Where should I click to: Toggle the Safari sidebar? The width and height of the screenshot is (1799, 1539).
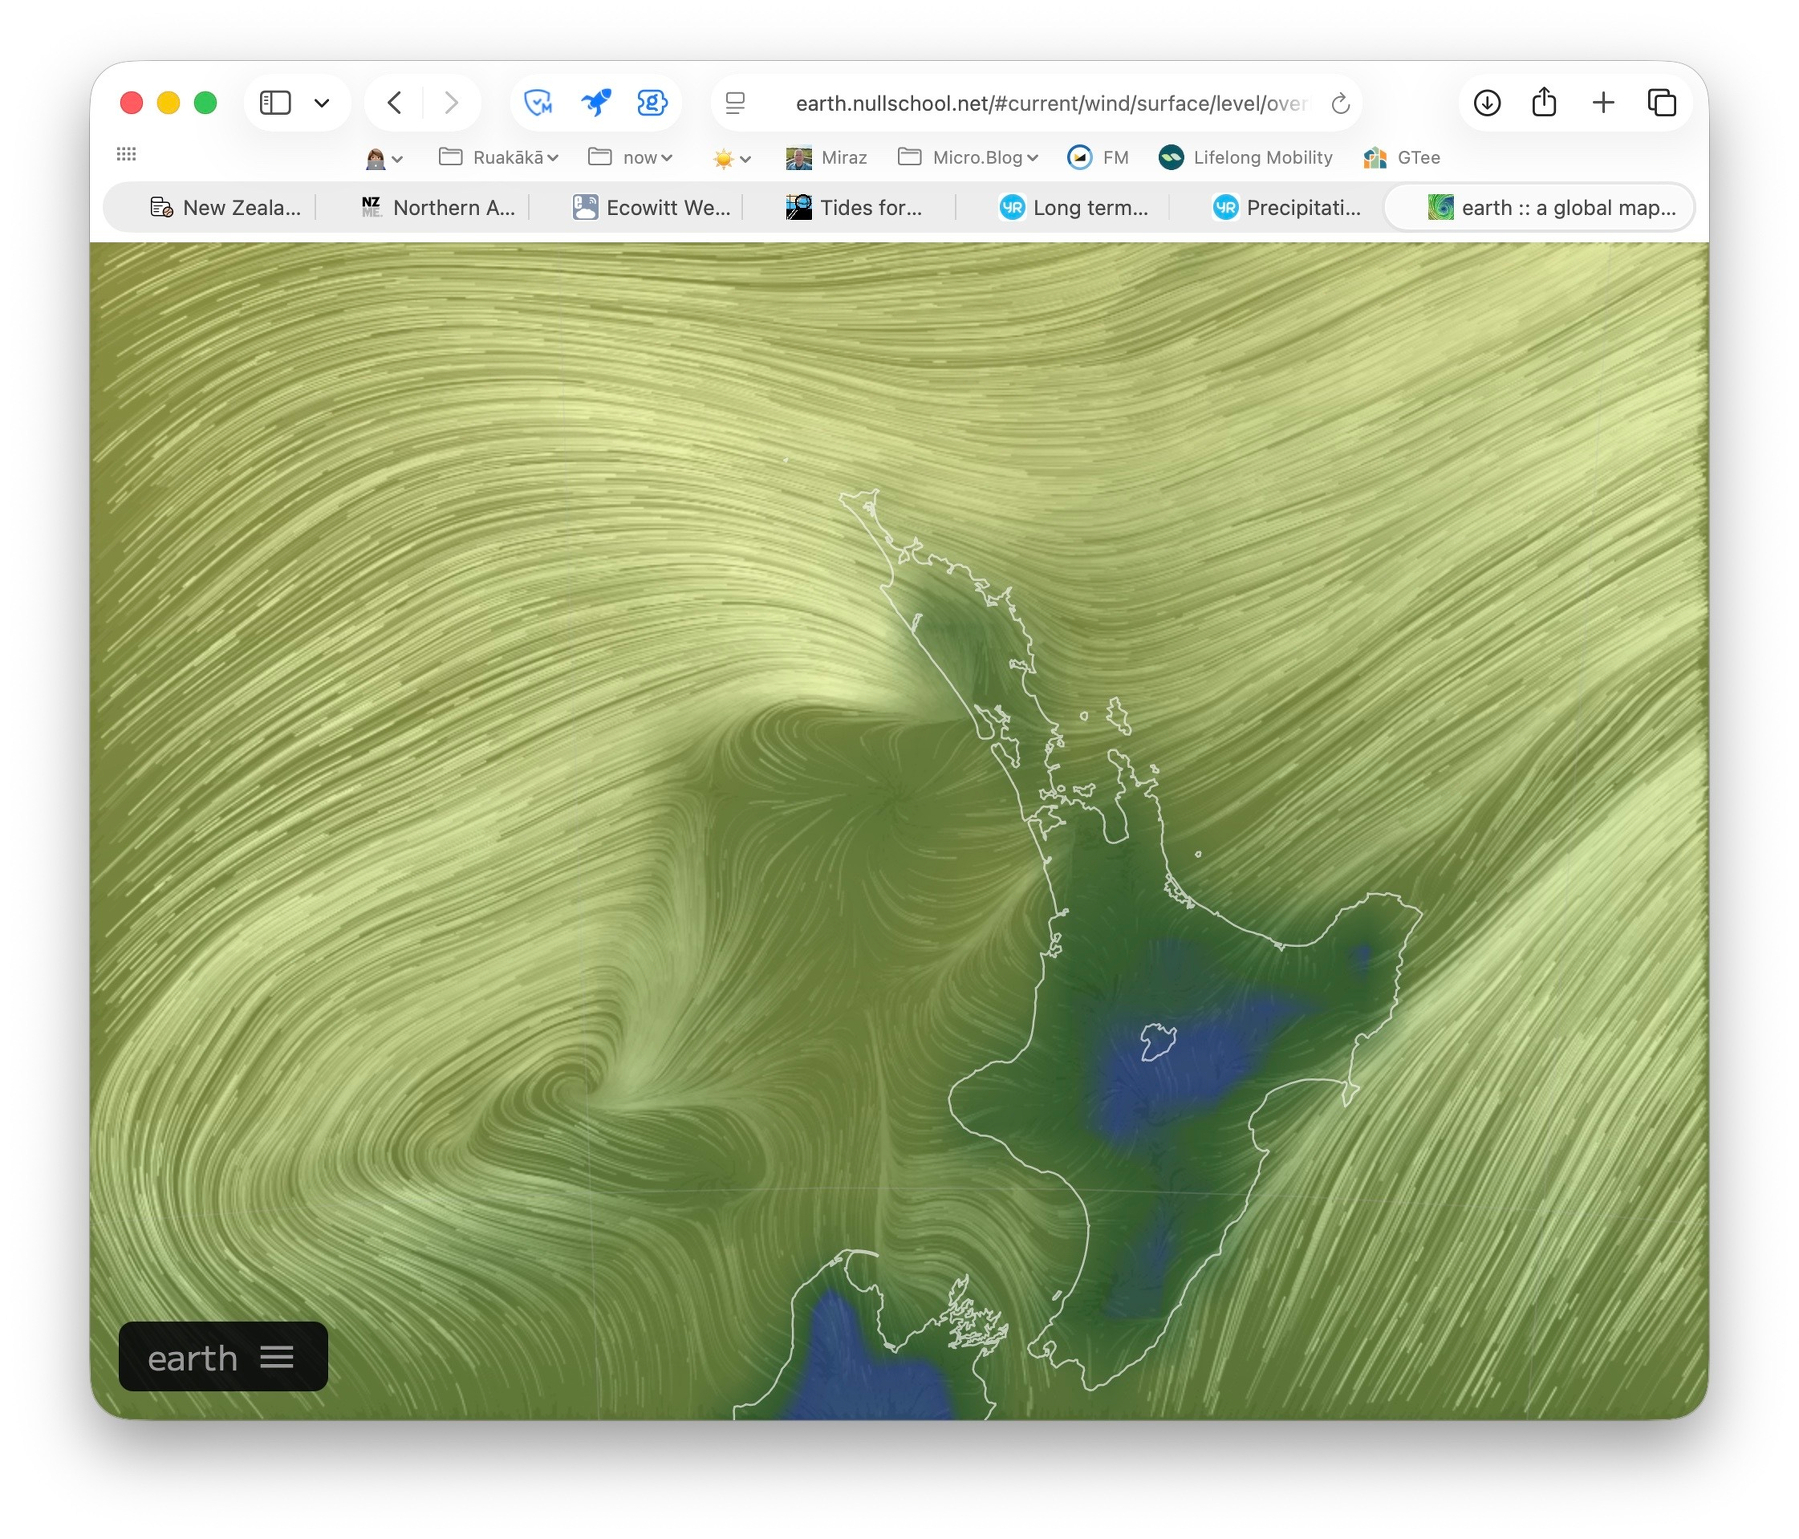(275, 103)
